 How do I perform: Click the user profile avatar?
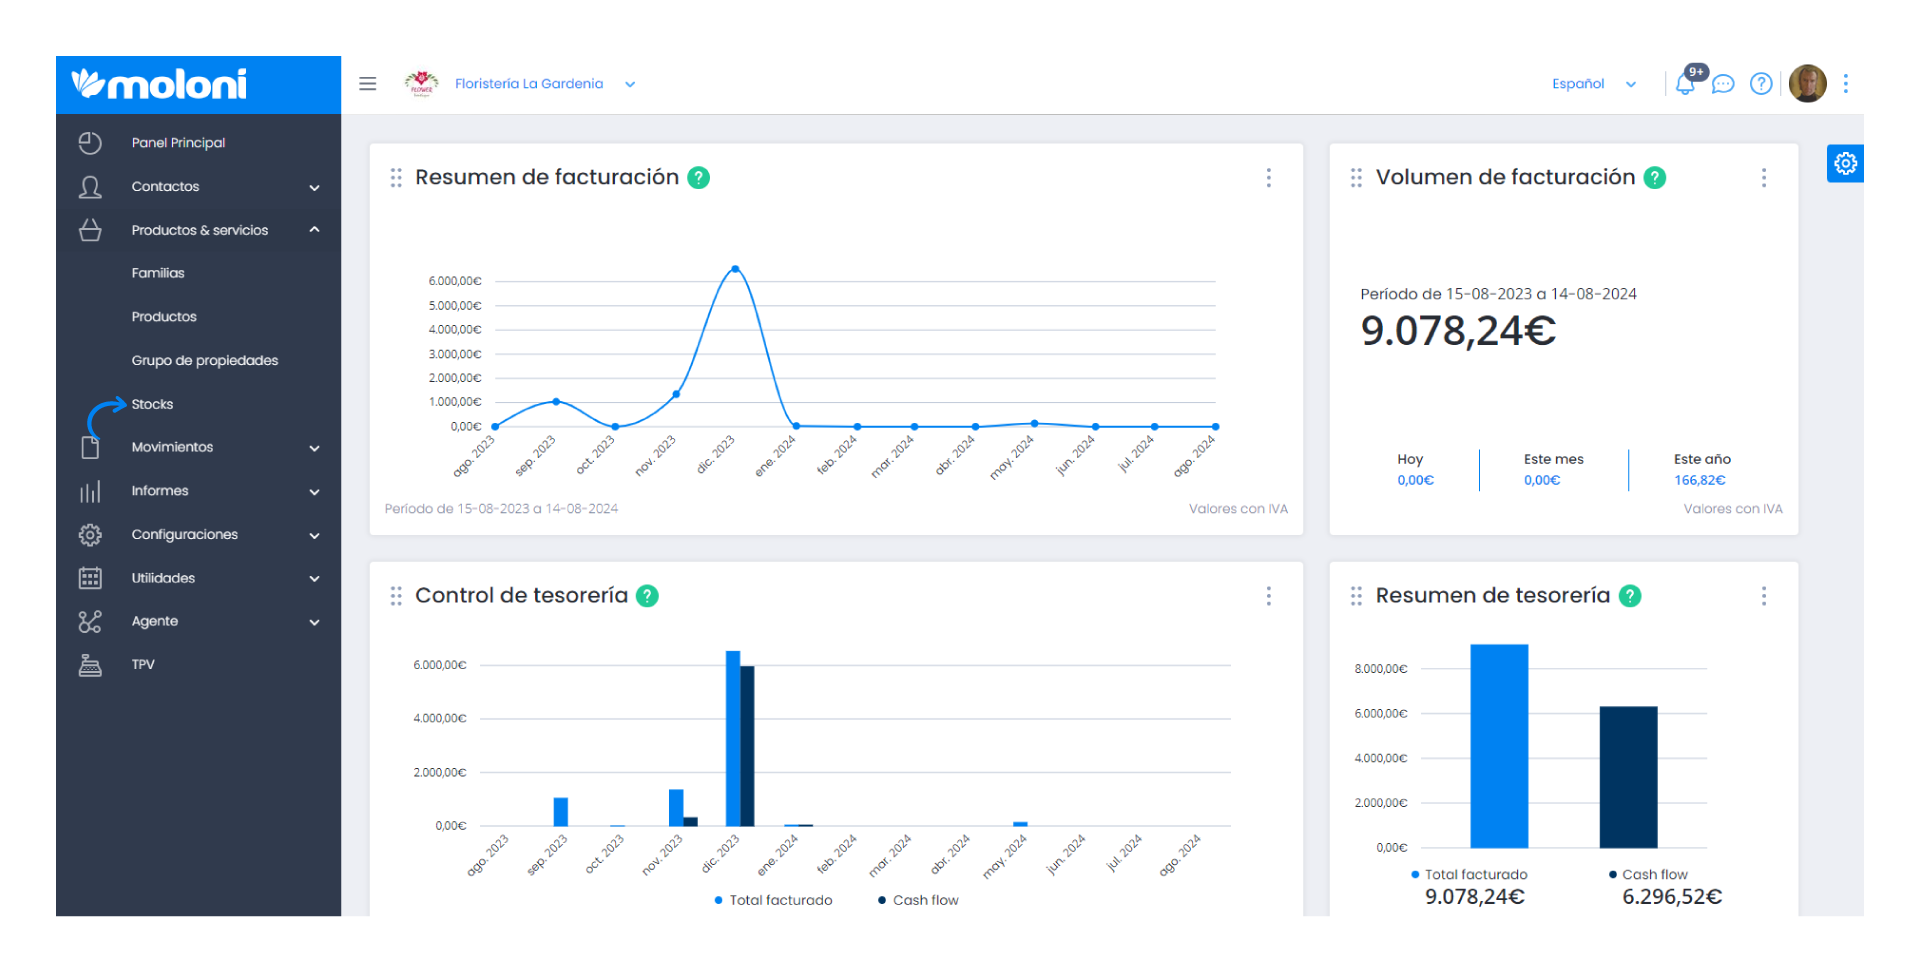tap(1807, 84)
